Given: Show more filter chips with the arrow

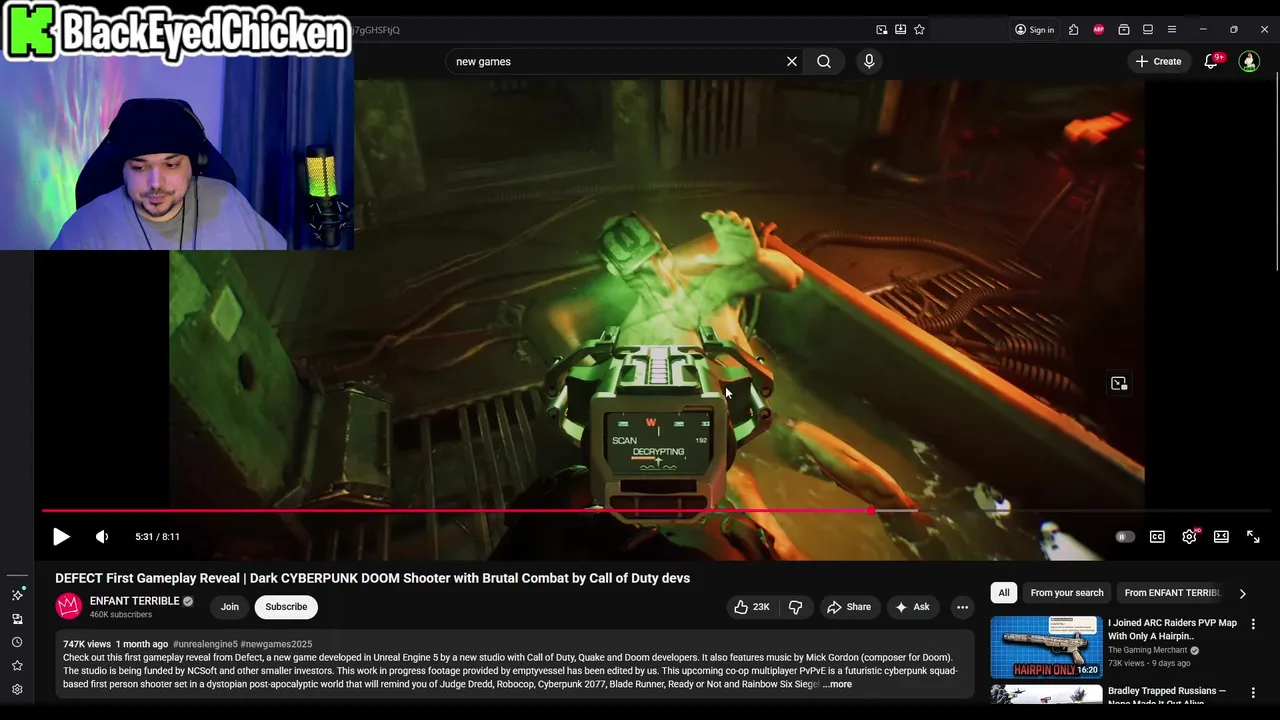Looking at the screenshot, I should (1242, 593).
